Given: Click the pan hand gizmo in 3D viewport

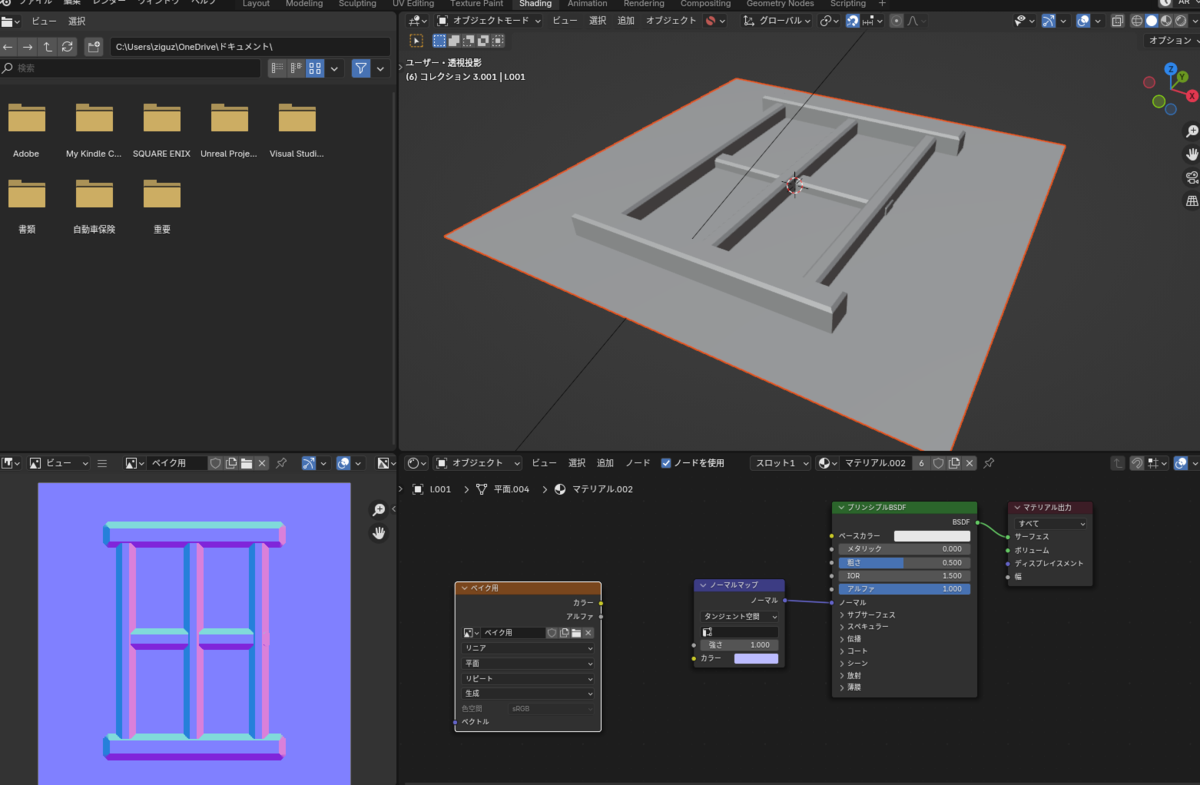Looking at the screenshot, I should click(1192, 154).
